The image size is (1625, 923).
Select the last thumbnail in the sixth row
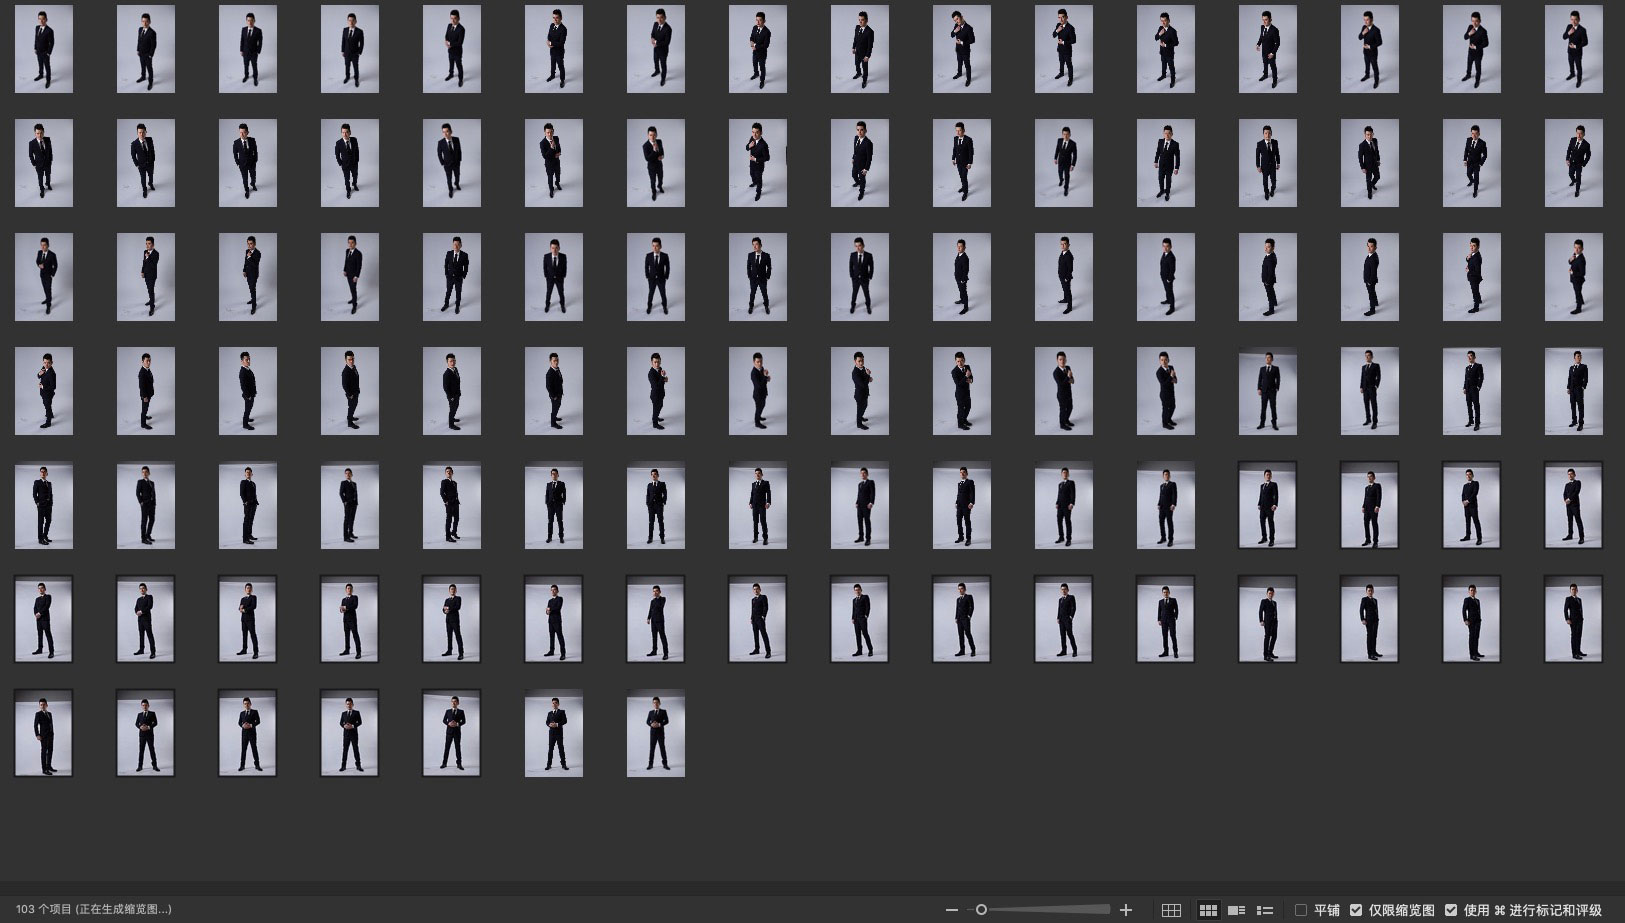tap(1573, 619)
